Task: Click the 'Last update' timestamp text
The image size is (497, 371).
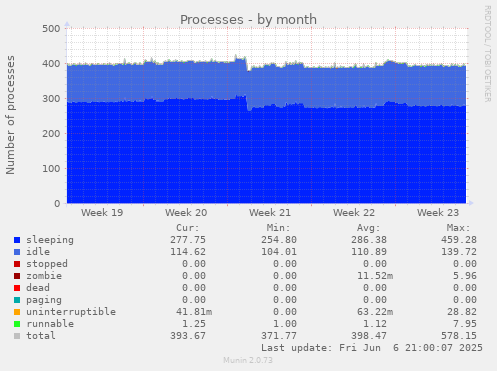Action: pos(372,348)
